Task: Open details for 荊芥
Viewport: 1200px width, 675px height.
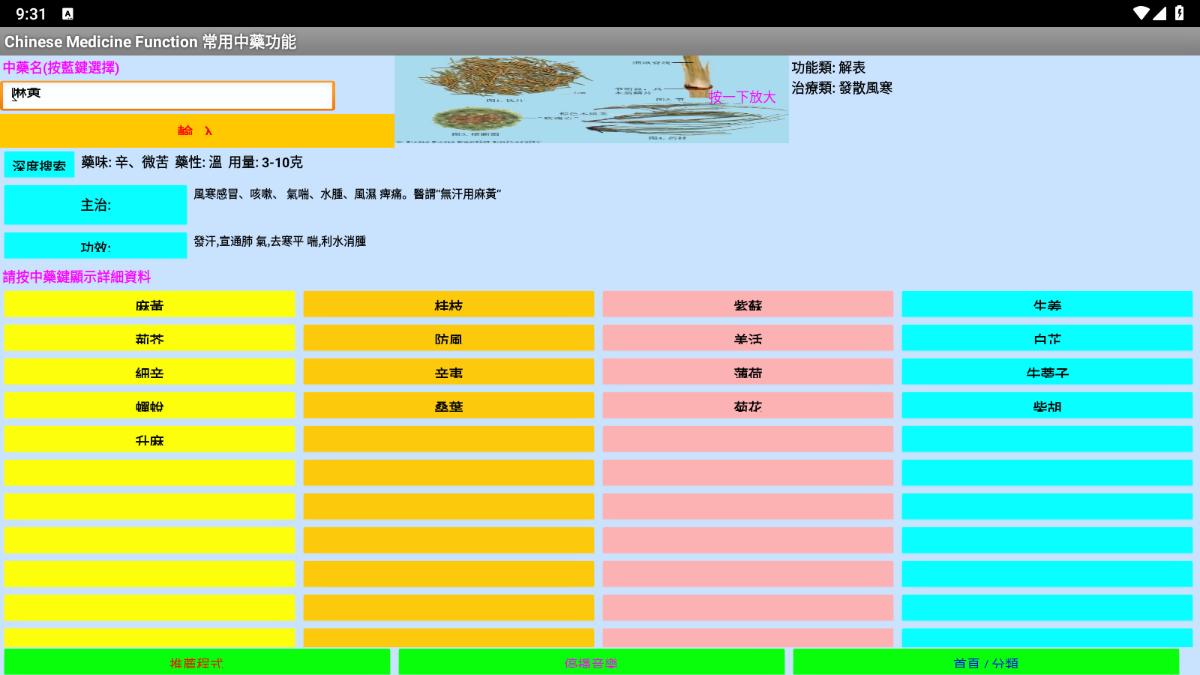Action: (x=150, y=338)
